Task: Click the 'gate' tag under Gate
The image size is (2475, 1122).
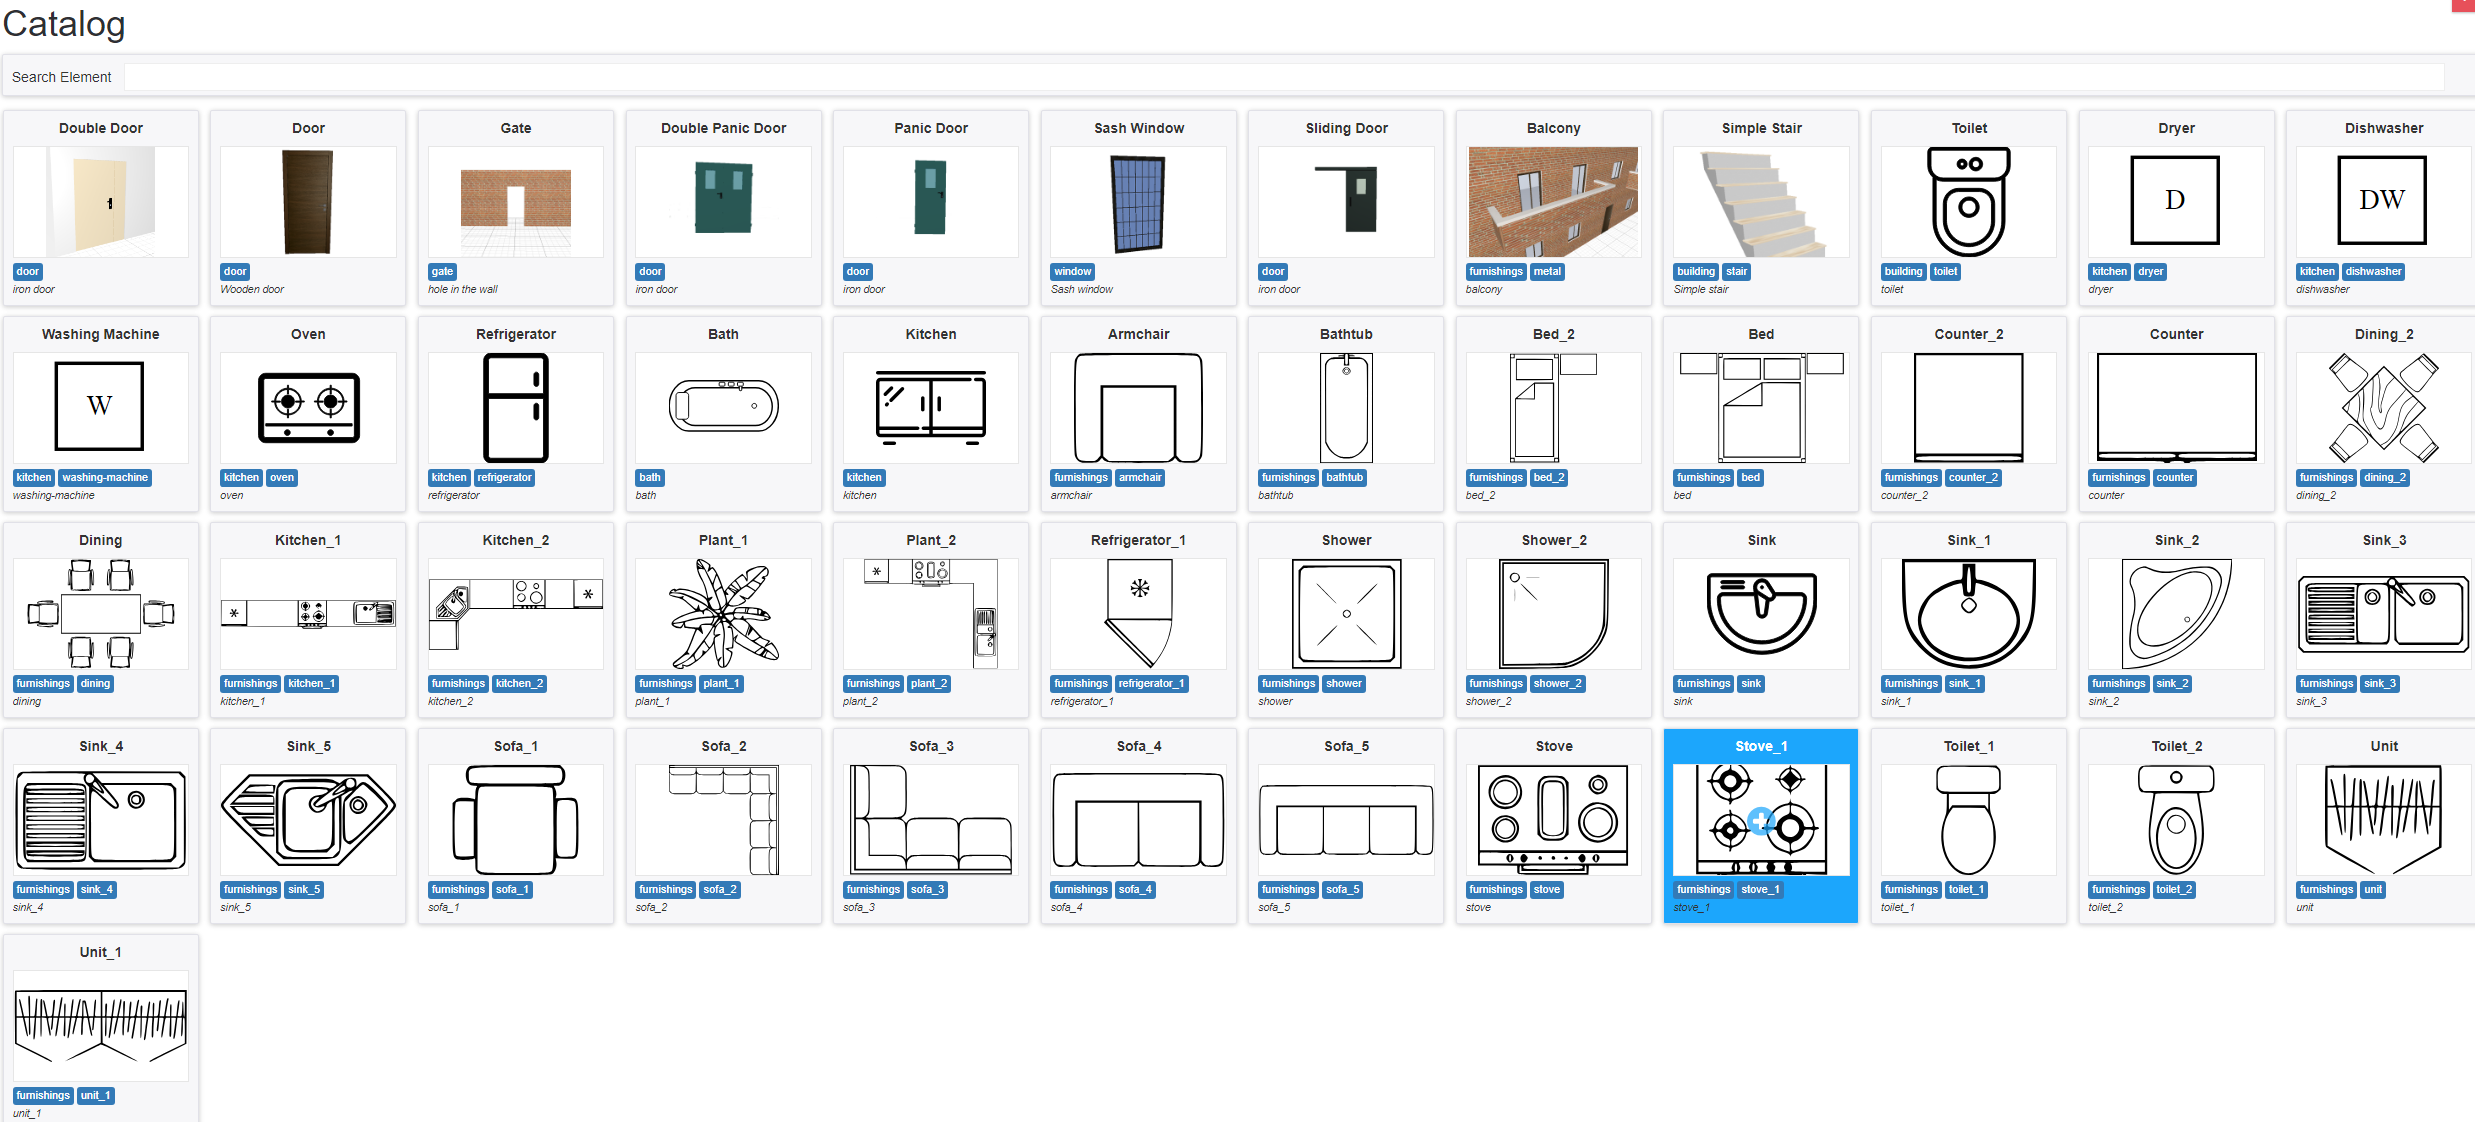Action: click(442, 272)
